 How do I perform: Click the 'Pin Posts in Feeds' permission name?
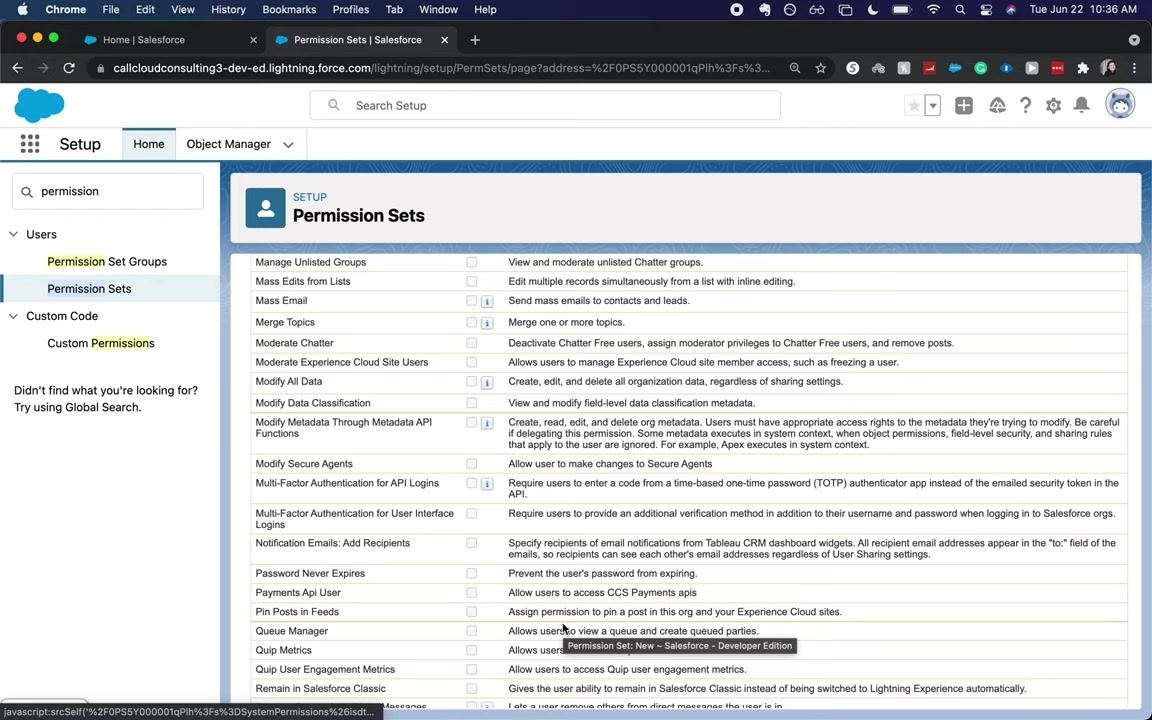point(297,612)
